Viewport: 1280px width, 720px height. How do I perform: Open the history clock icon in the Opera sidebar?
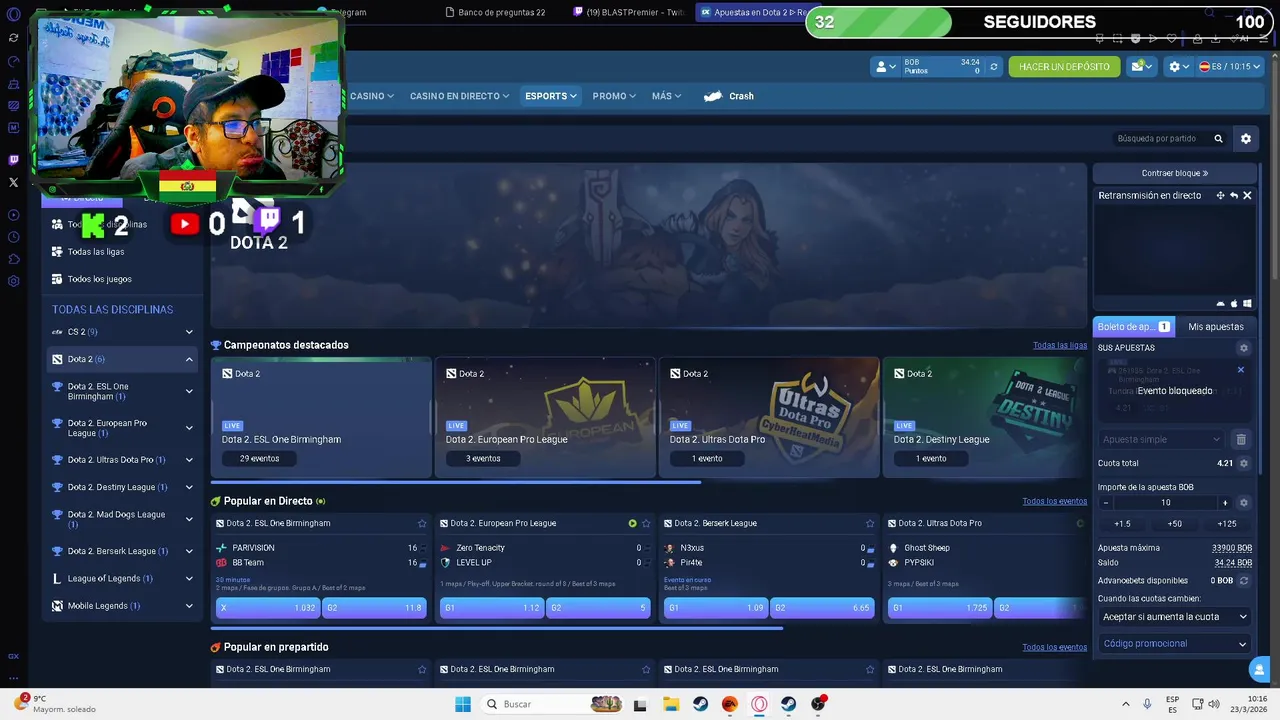13,237
